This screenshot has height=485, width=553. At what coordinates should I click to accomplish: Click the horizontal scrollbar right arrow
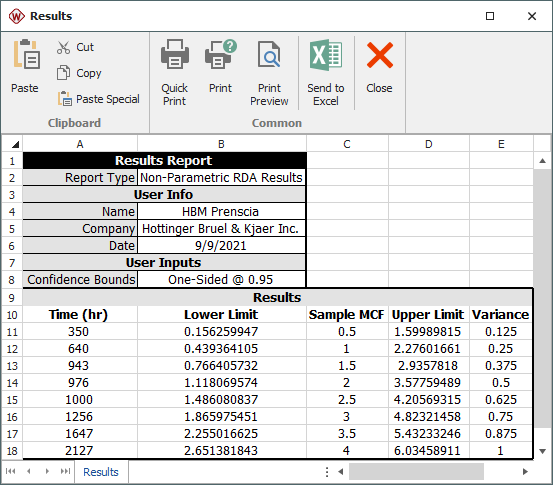525,472
